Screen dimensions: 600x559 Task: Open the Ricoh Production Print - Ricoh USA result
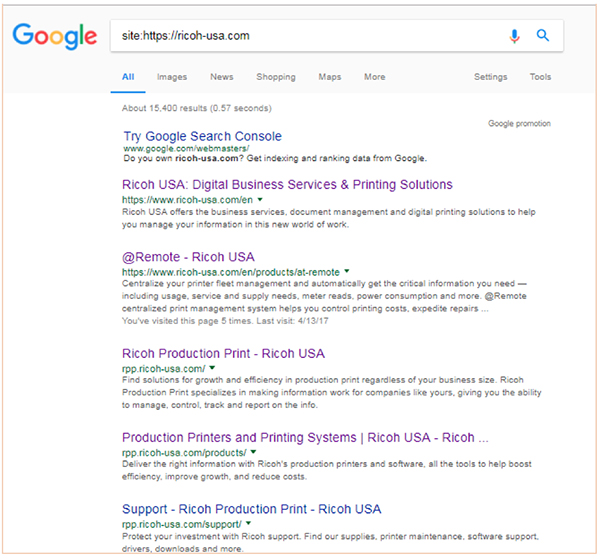[x=223, y=354]
